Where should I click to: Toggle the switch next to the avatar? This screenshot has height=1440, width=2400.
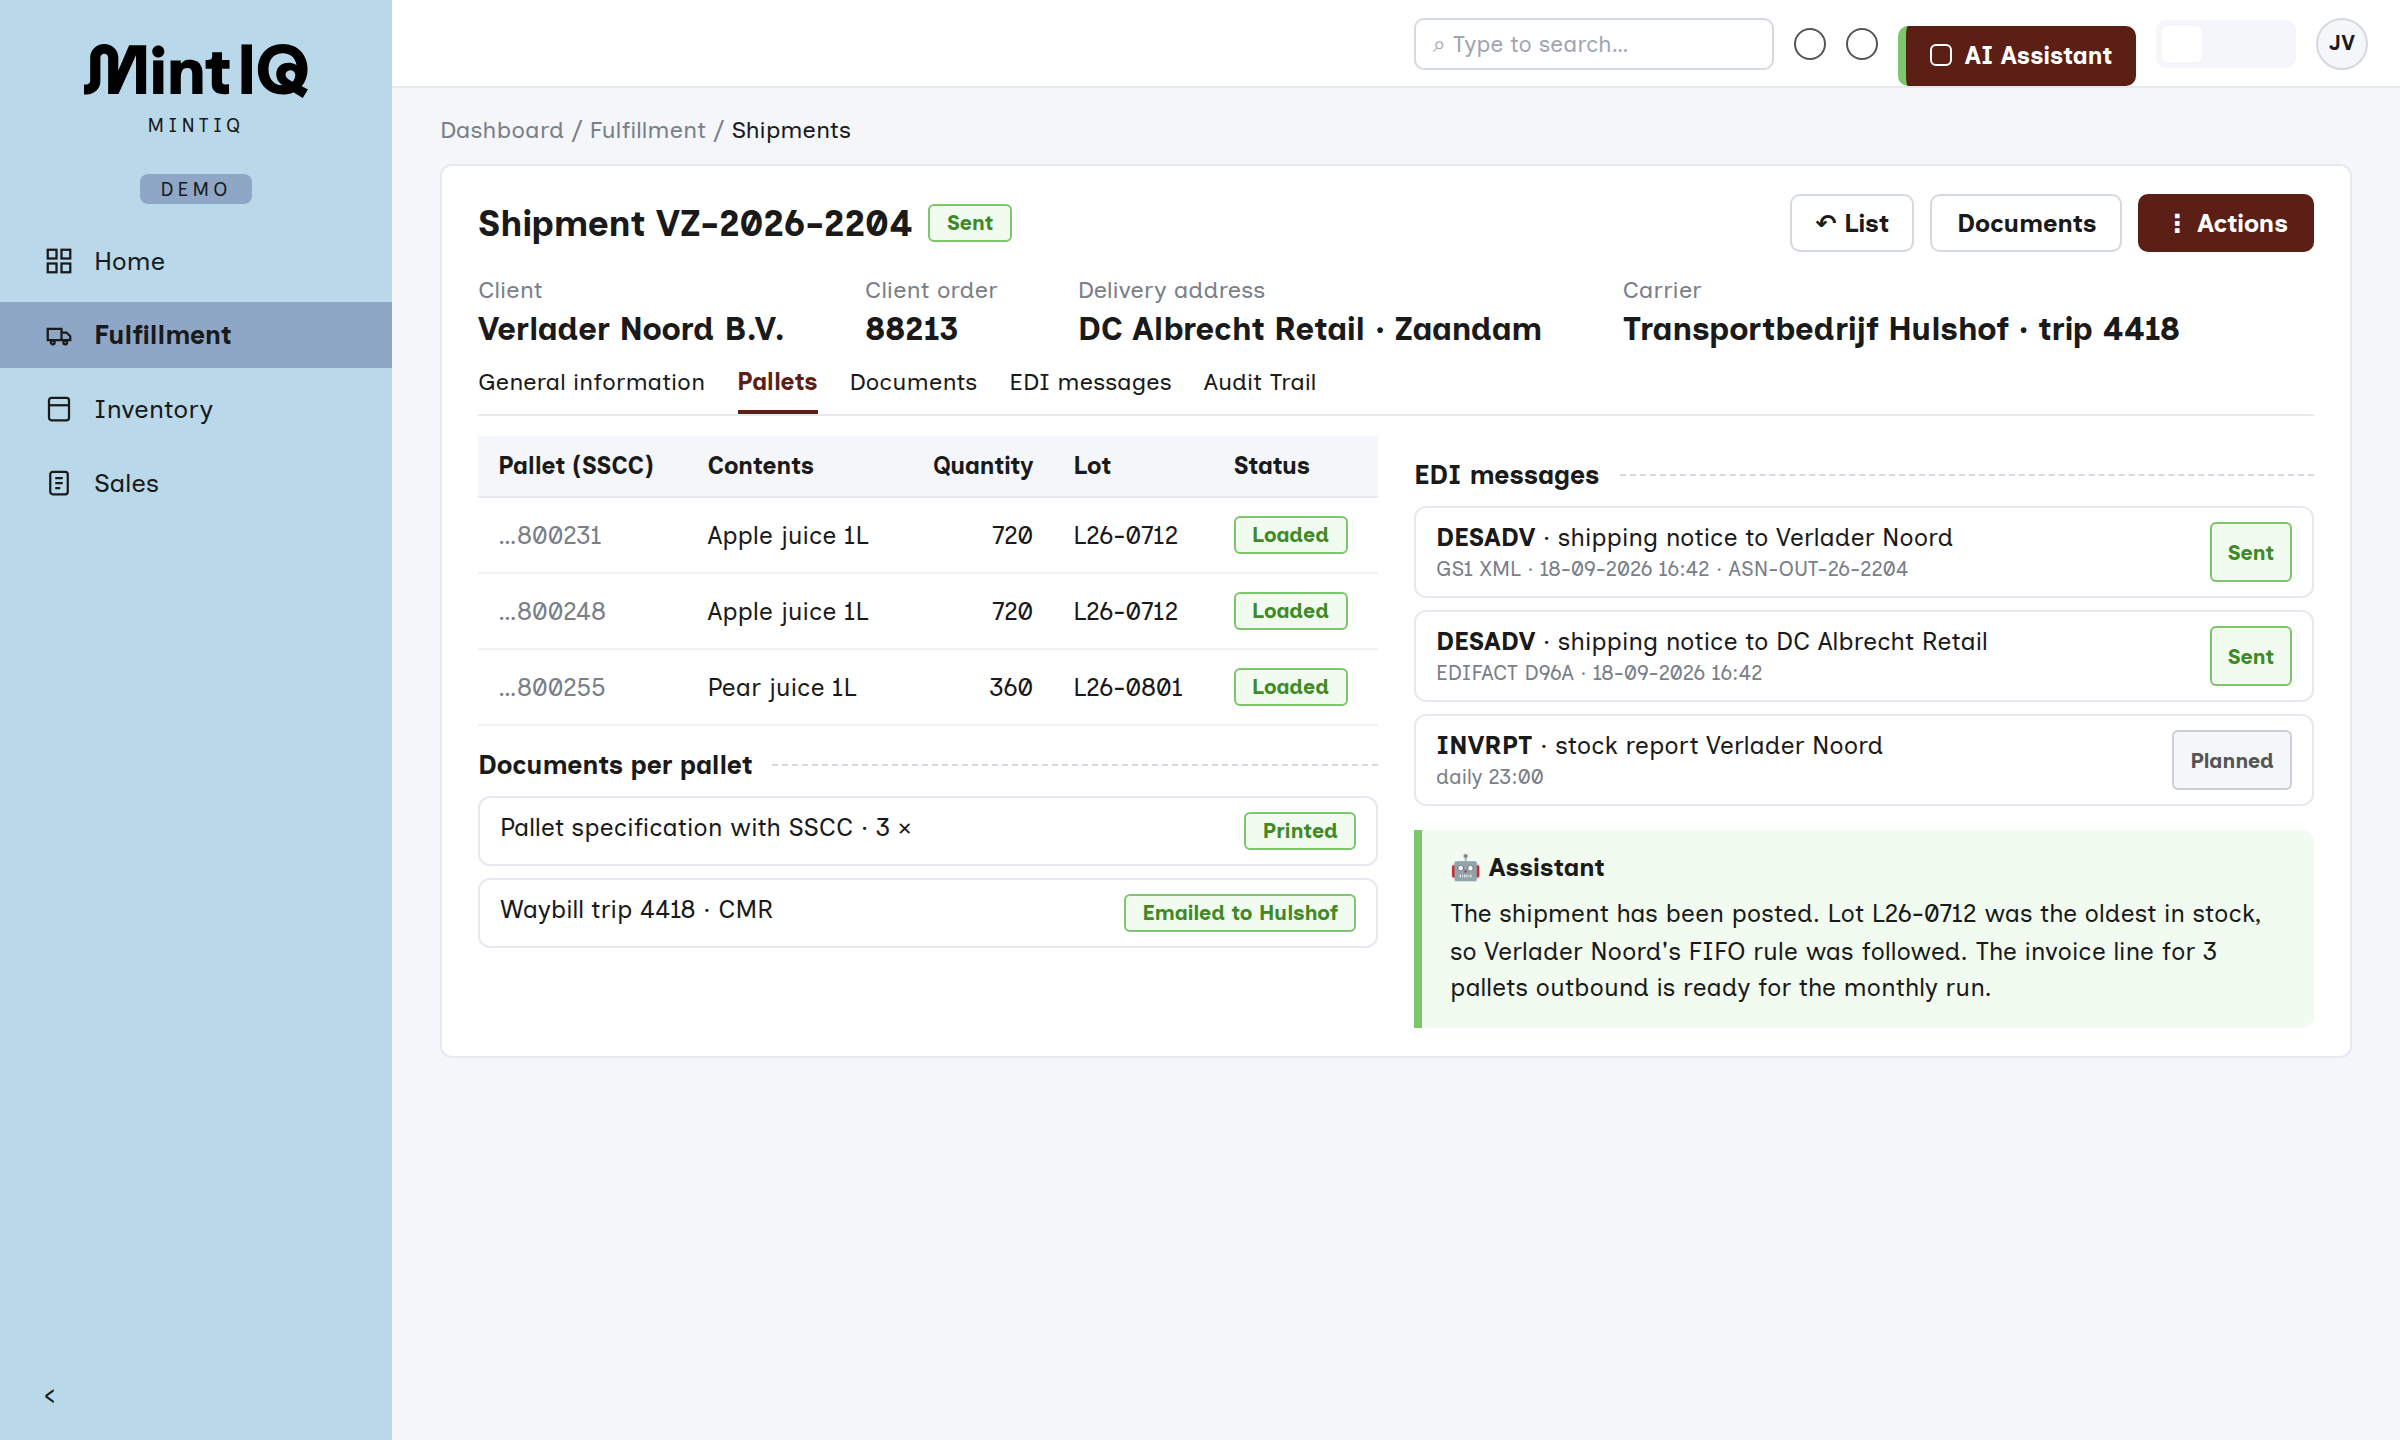[x=2226, y=44]
